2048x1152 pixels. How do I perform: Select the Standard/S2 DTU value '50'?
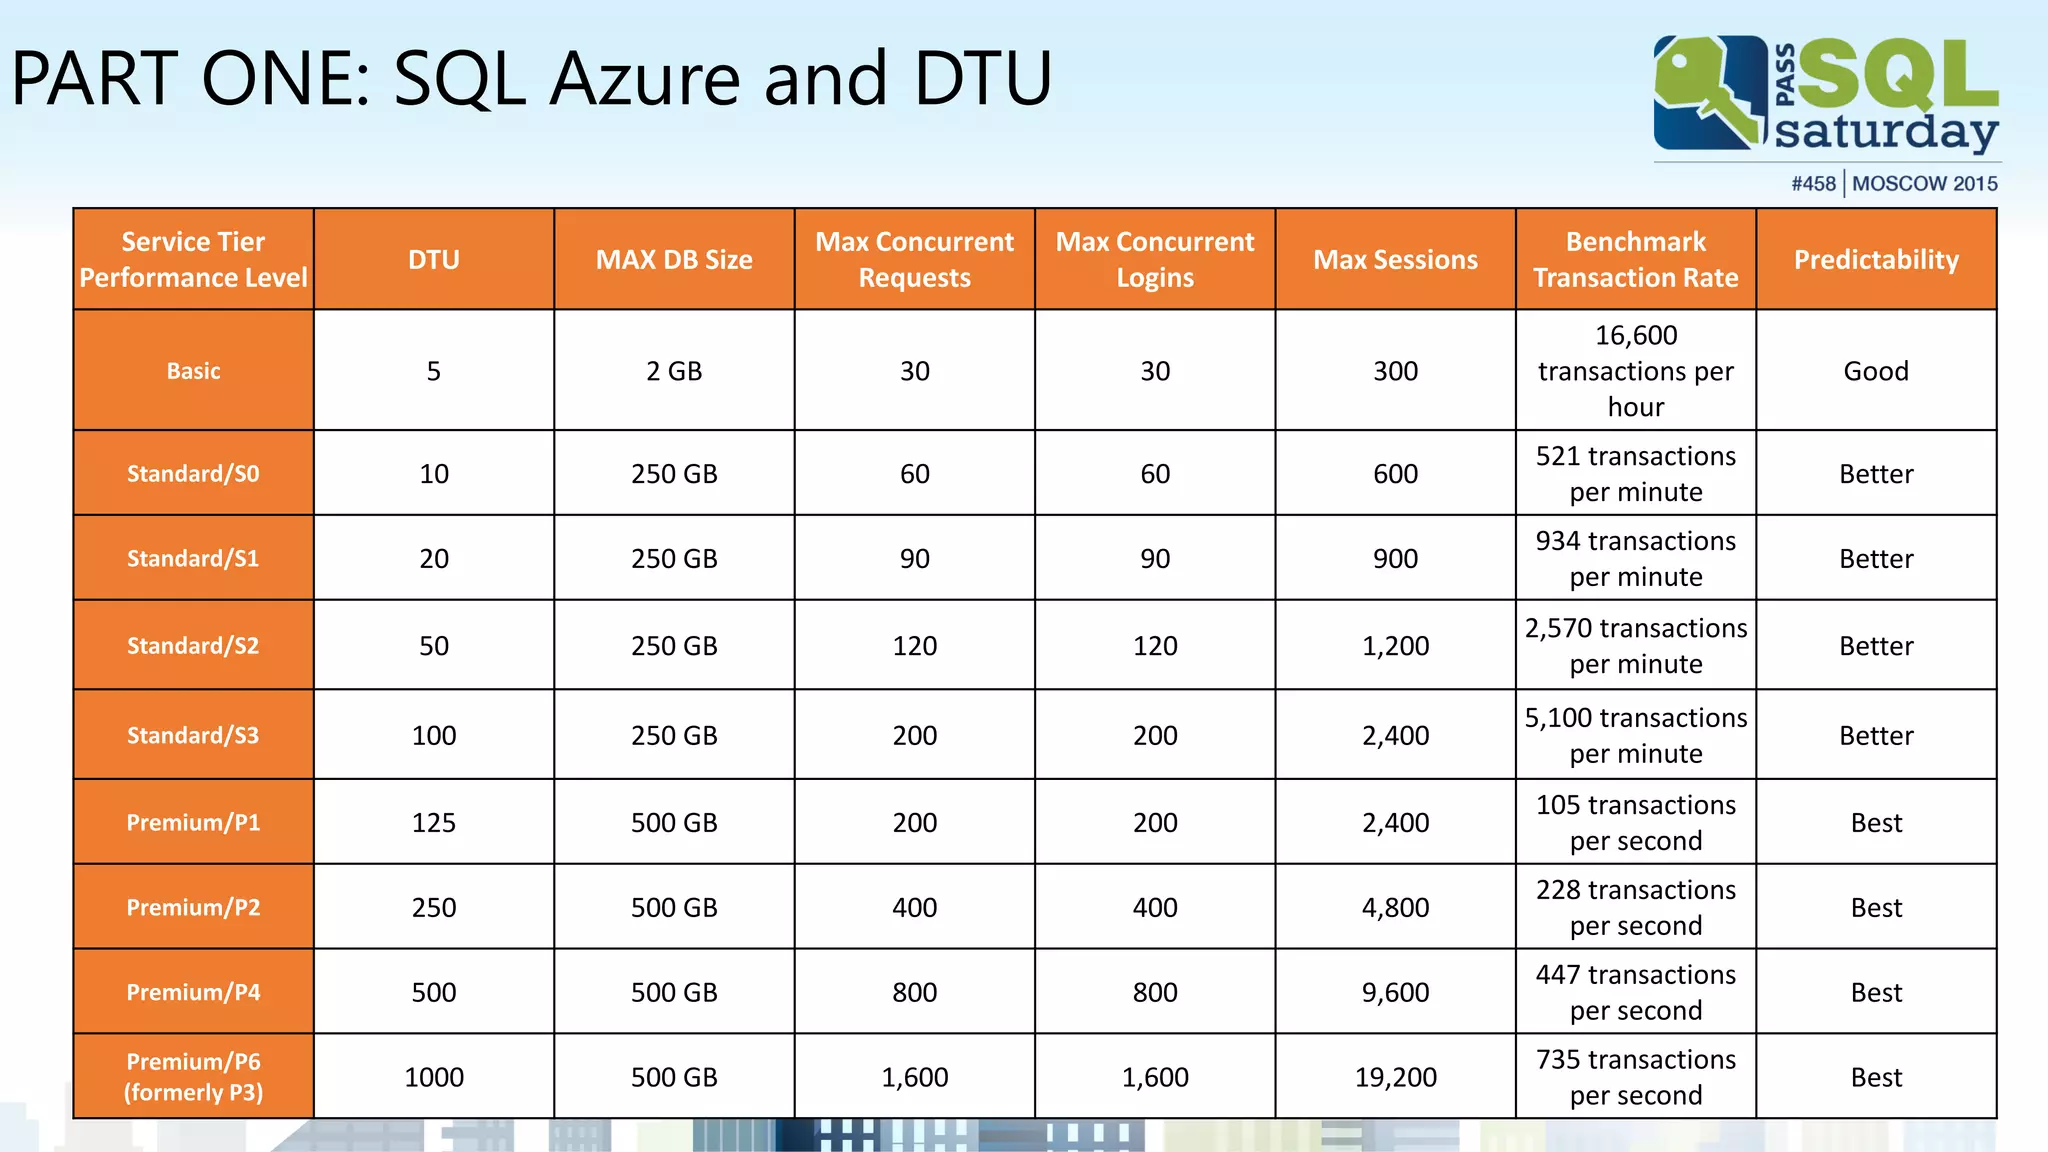tap(434, 645)
